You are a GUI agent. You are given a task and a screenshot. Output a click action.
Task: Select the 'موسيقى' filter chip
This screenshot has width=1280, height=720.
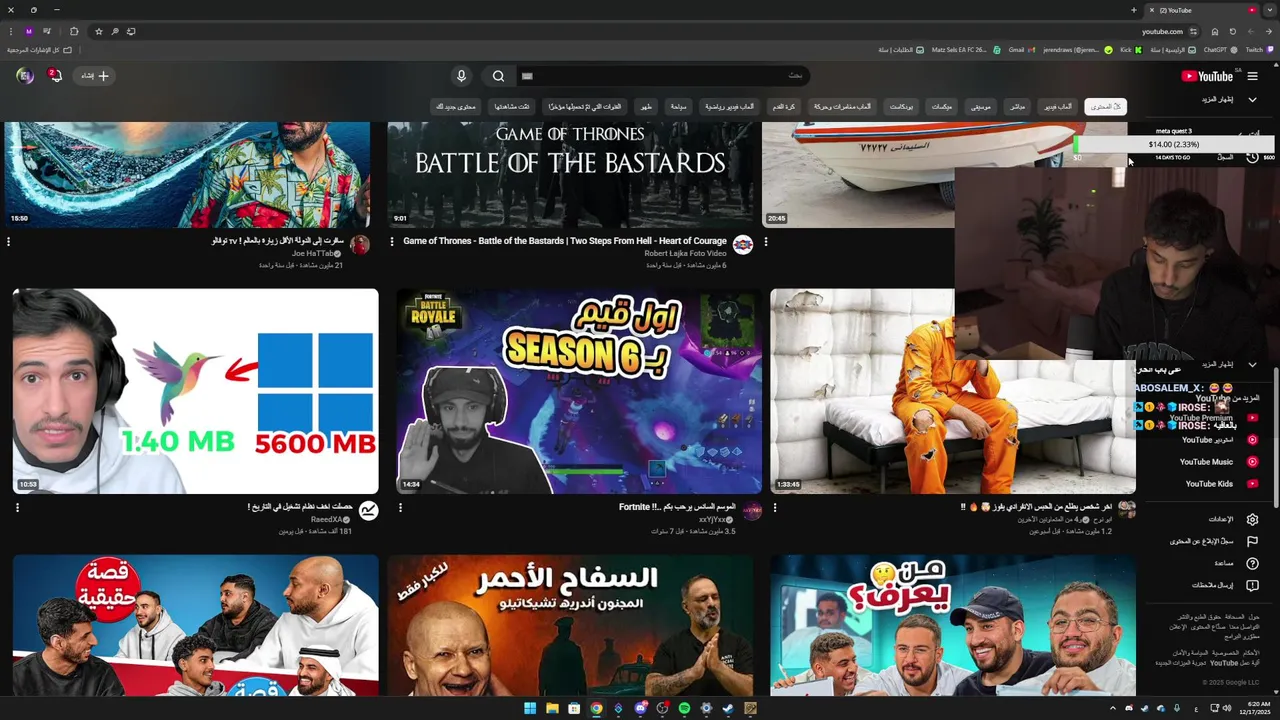coord(981,106)
